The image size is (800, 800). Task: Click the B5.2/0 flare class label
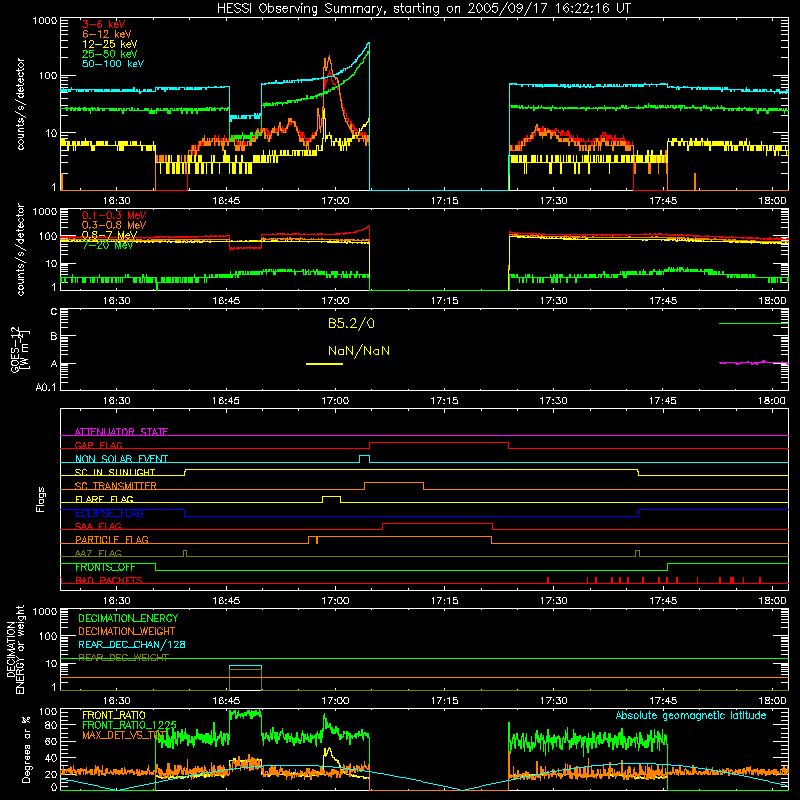(351, 323)
